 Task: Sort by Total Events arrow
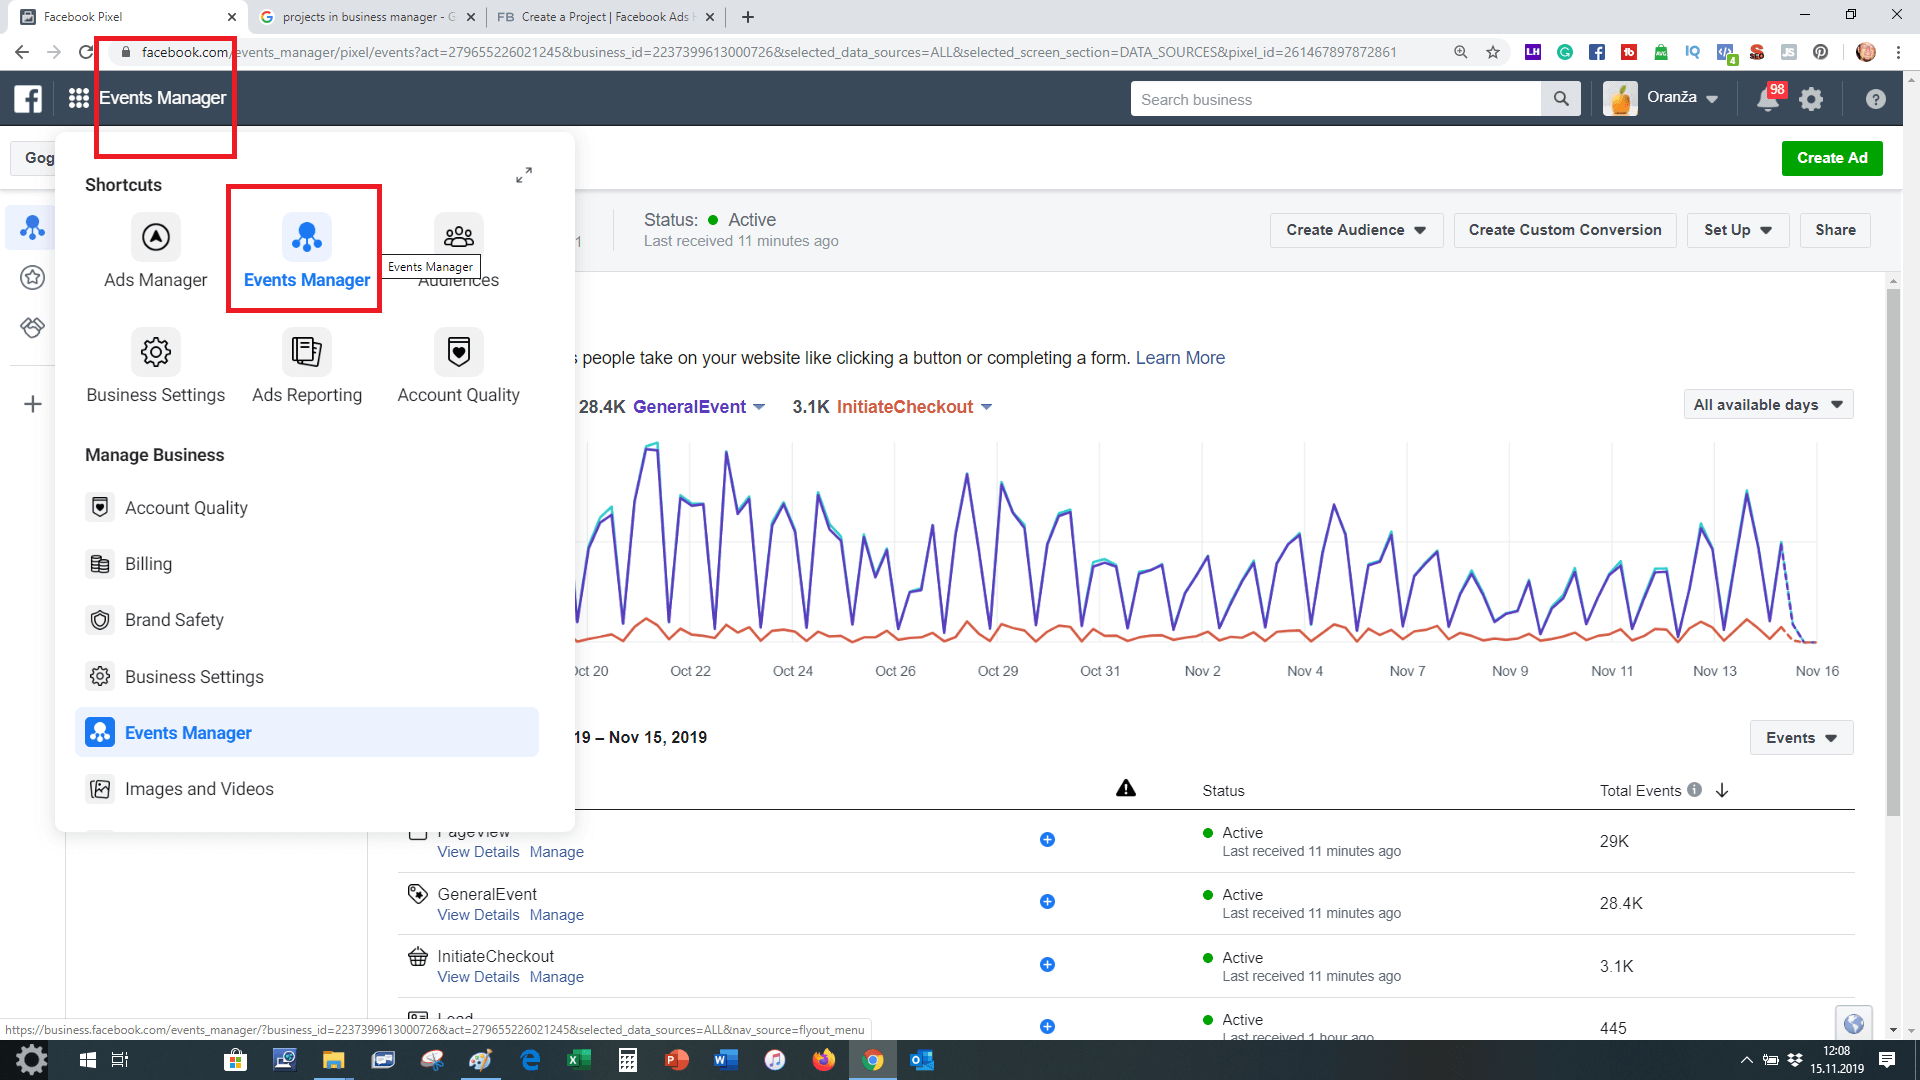(1722, 790)
